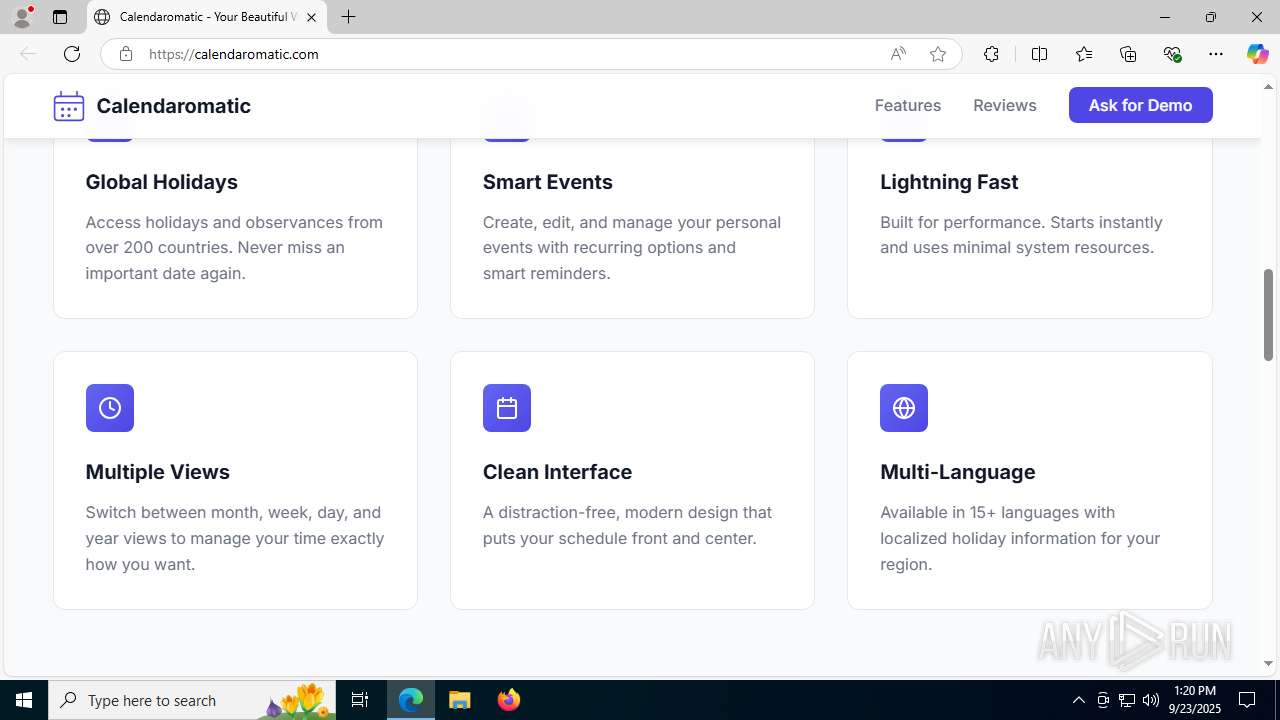Viewport: 1280px width, 720px height.
Task: Open the Tab actions menu icon
Action: coord(60,17)
